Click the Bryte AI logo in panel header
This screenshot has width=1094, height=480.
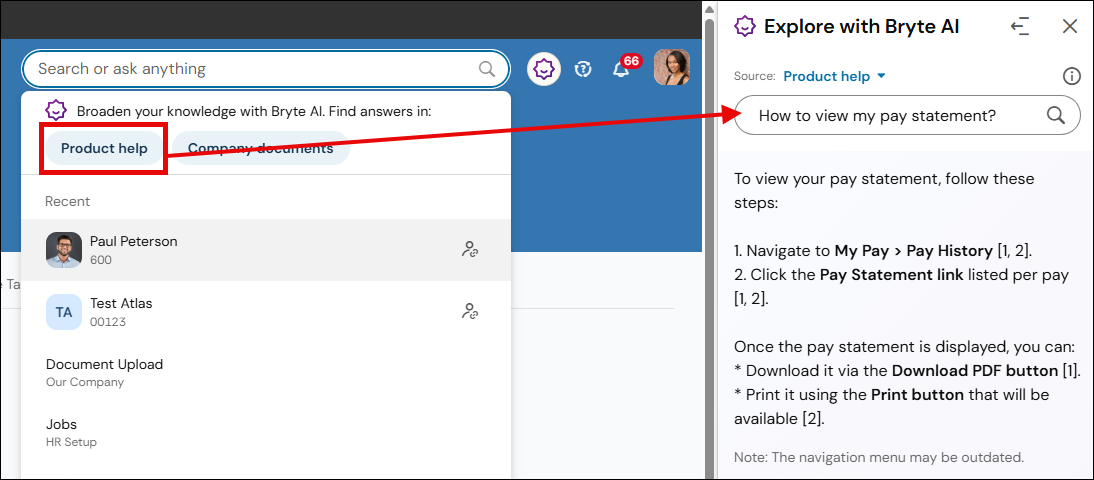tap(745, 27)
